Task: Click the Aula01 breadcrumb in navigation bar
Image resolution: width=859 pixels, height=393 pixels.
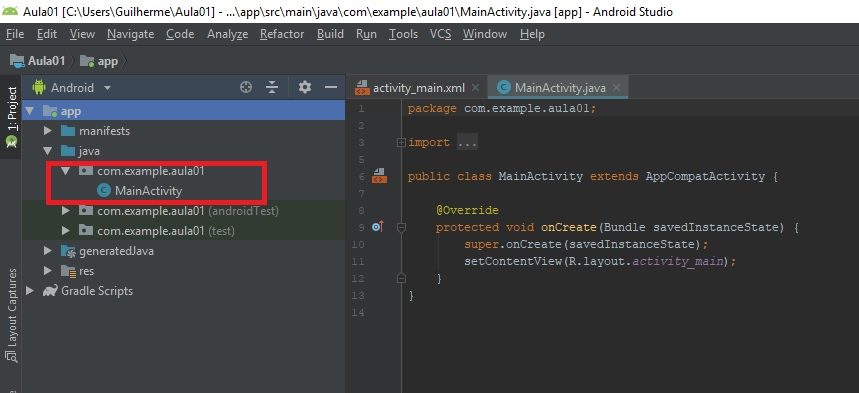Action: click(38, 61)
